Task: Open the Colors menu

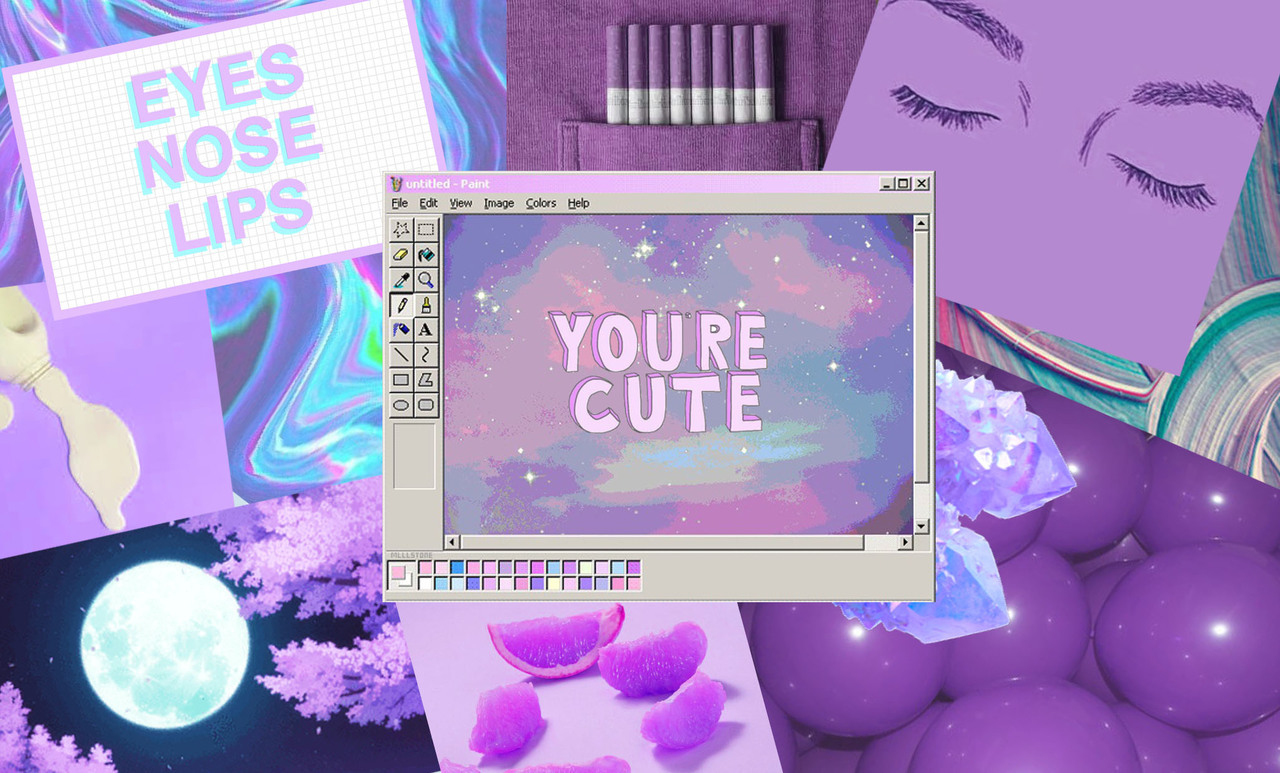Action: (540, 203)
